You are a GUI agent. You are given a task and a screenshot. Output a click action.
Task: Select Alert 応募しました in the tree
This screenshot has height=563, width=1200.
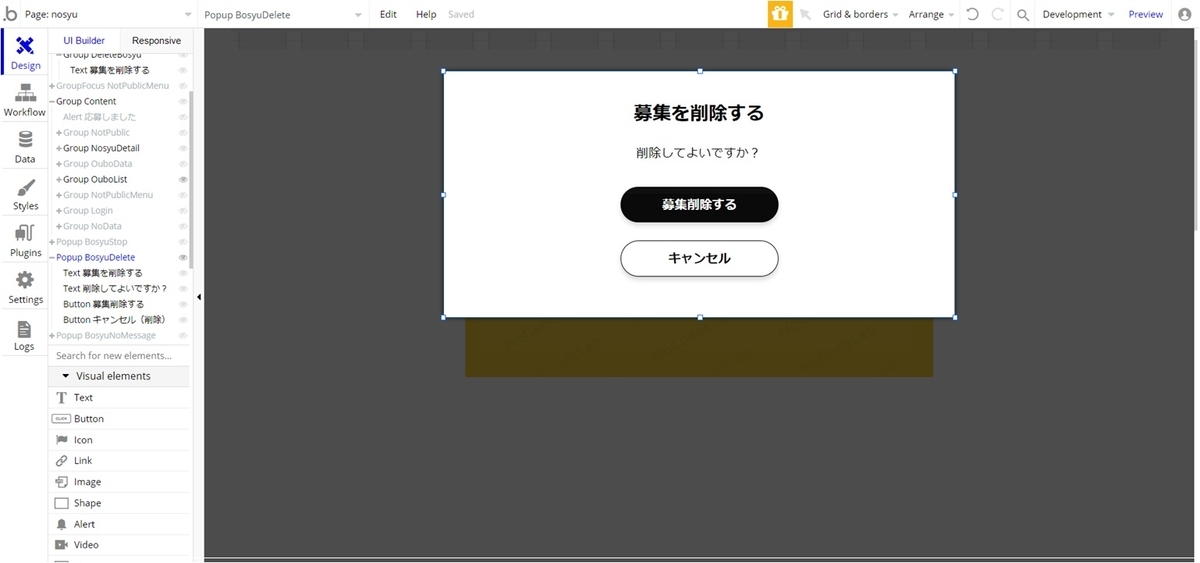[99, 117]
